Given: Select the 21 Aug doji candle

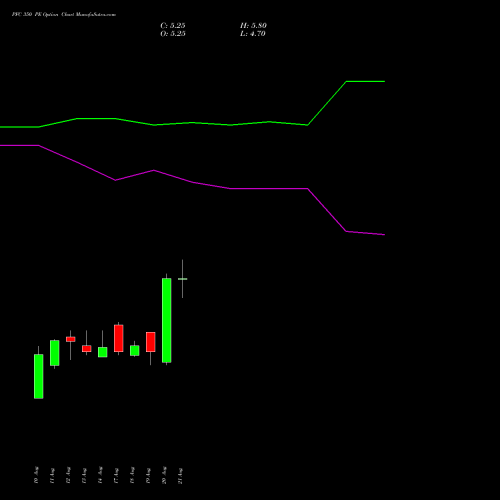Looking at the screenshot, I should click(182, 279).
